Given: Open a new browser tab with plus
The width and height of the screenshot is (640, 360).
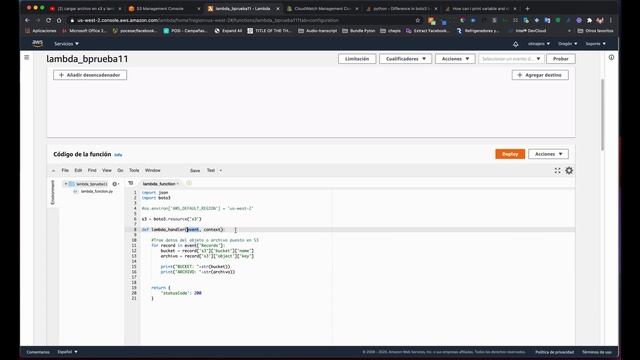Looking at the screenshot, I should click(527, 8).
